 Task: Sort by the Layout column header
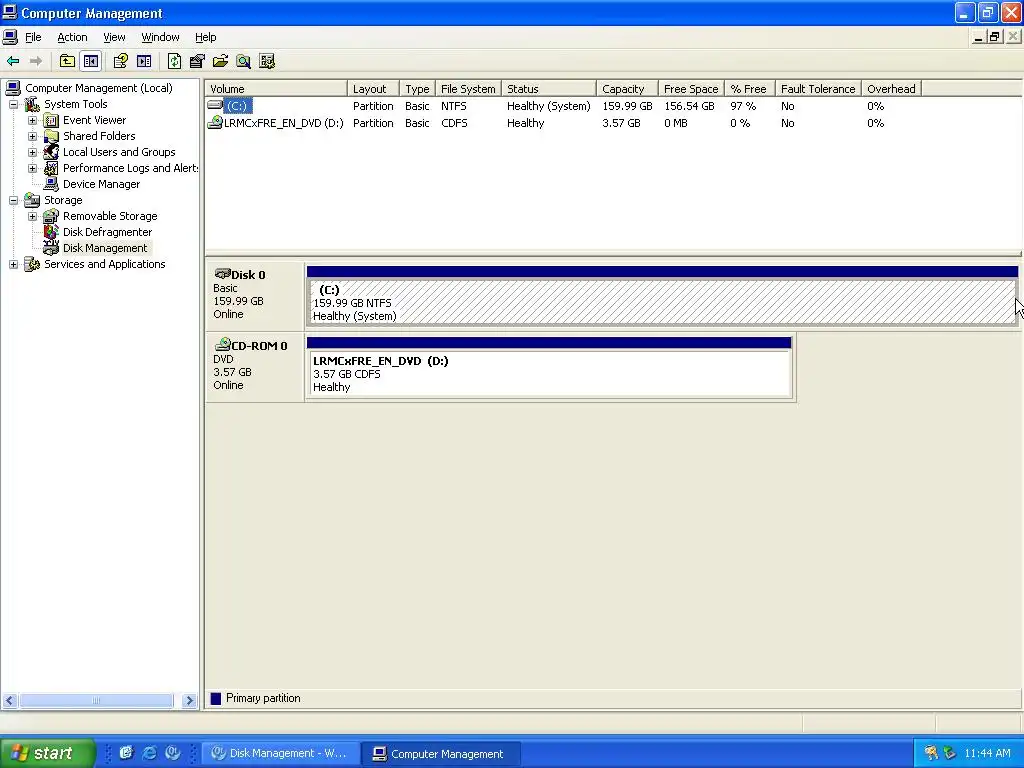(373, 89)
